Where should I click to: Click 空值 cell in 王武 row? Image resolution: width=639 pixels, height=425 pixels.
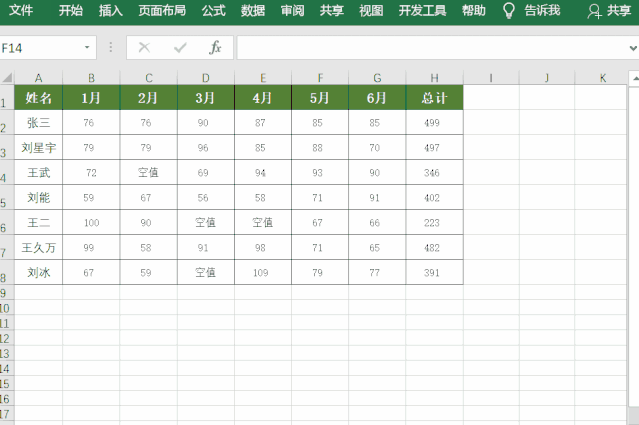tap(148, 172)
